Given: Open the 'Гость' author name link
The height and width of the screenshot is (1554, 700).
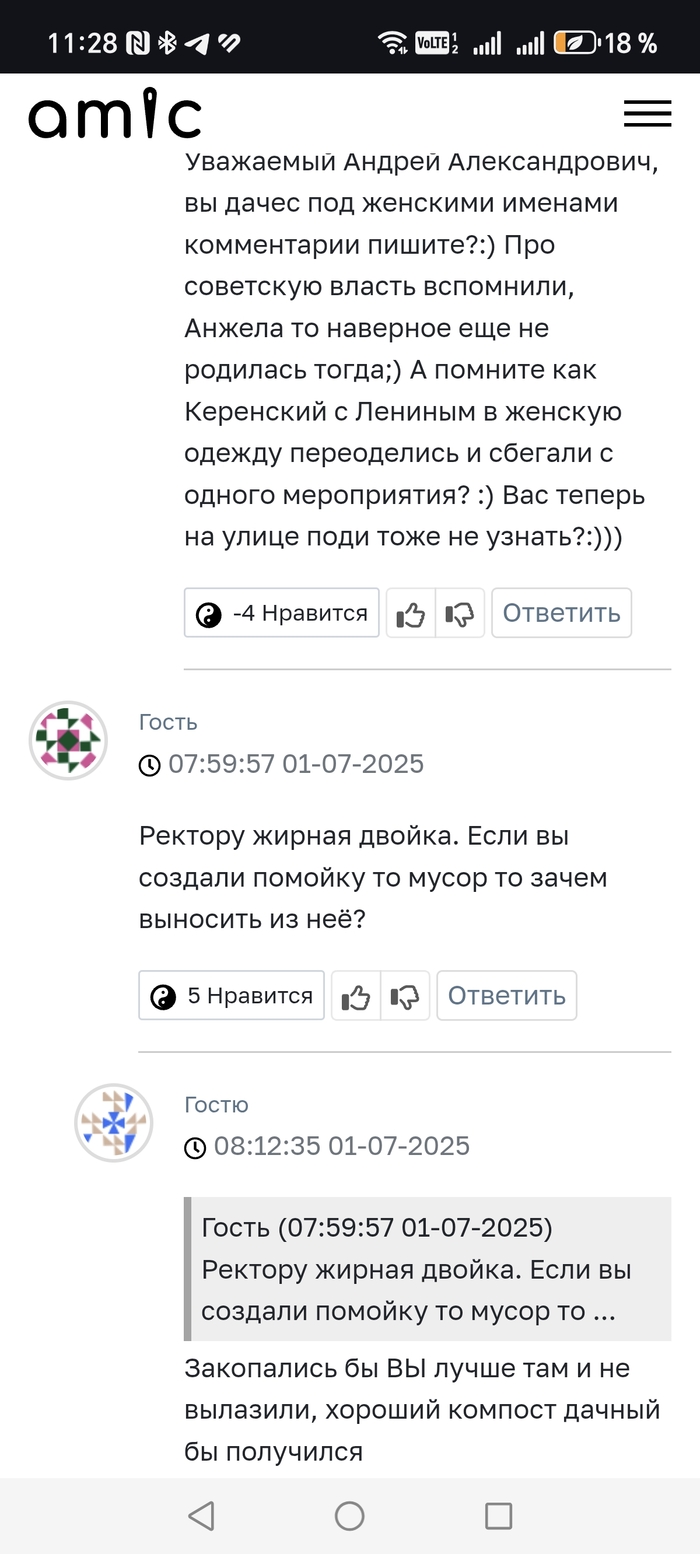Looking at the screenshot, I should coord(168,722).
